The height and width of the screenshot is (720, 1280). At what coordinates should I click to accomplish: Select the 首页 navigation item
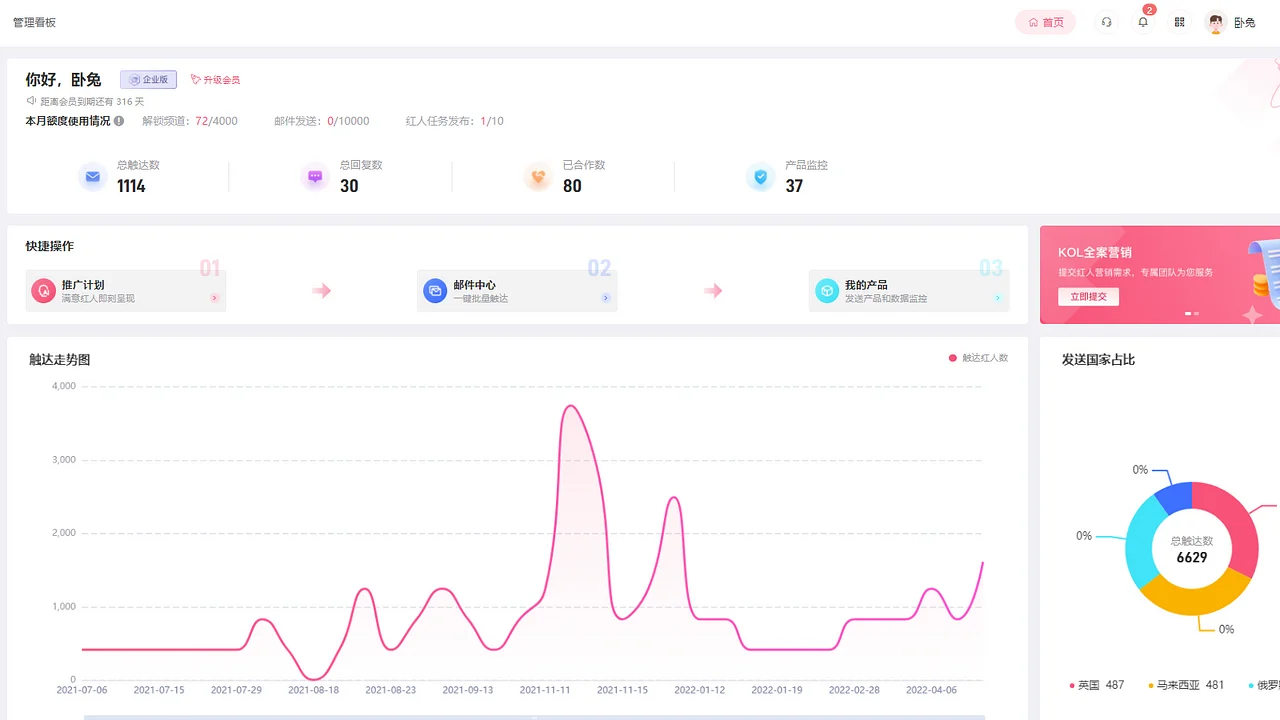coord(1045,21)
